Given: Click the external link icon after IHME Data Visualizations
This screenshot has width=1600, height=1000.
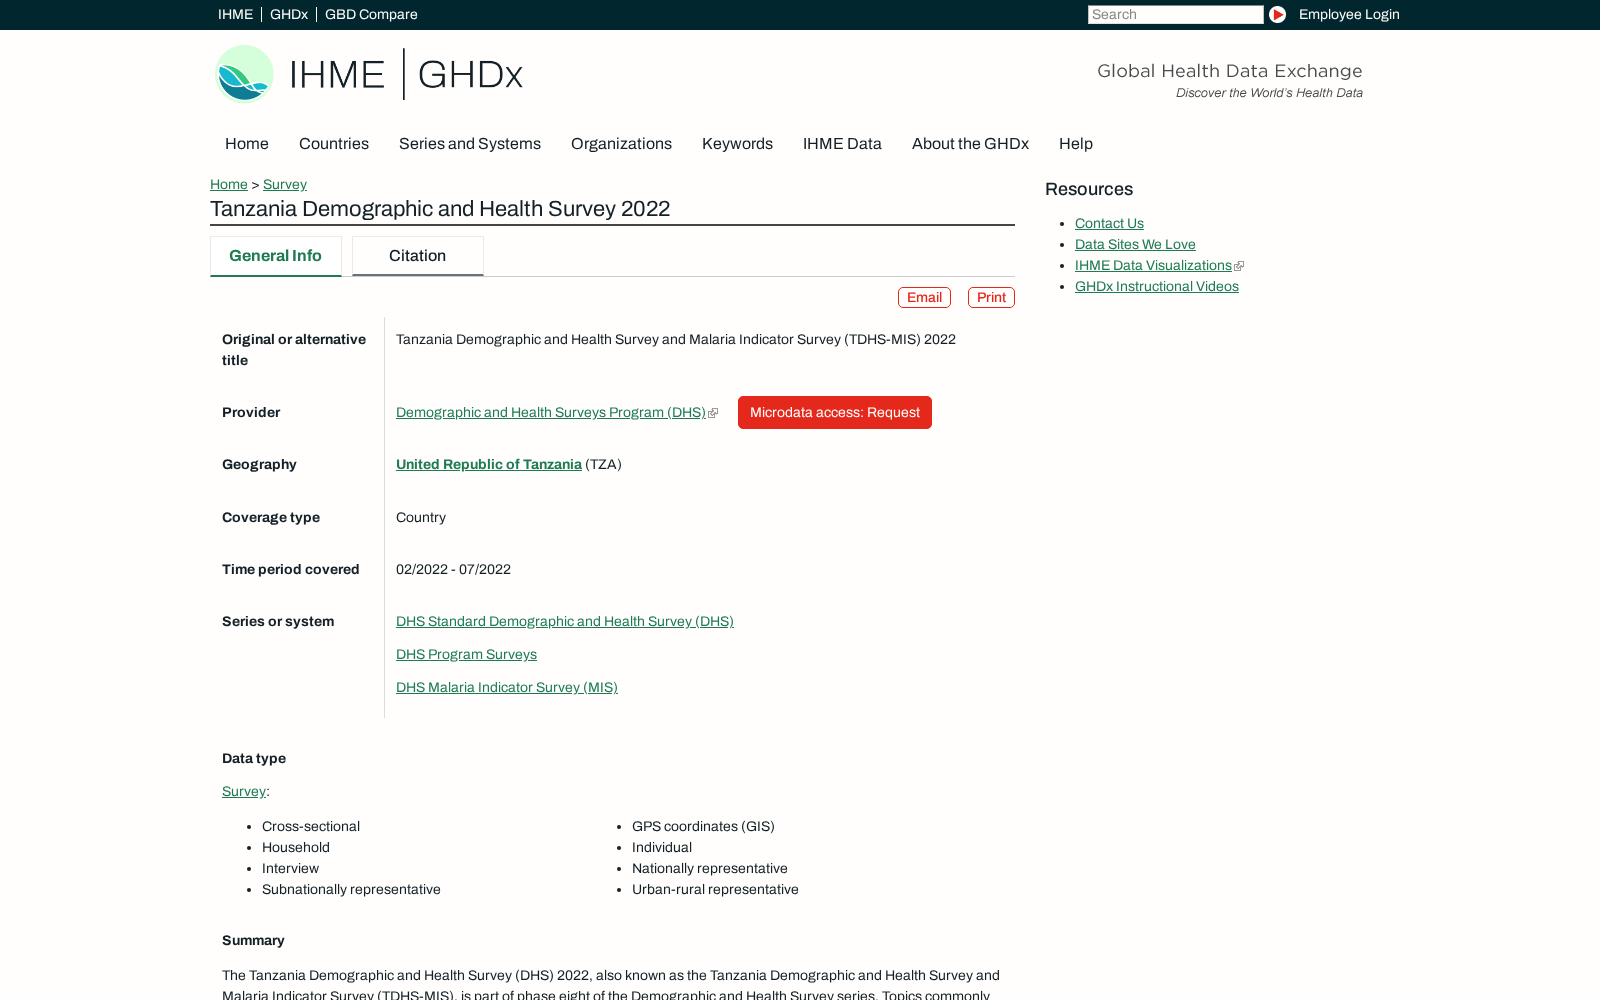Looking at the screenshot, I should point(1239,266).
